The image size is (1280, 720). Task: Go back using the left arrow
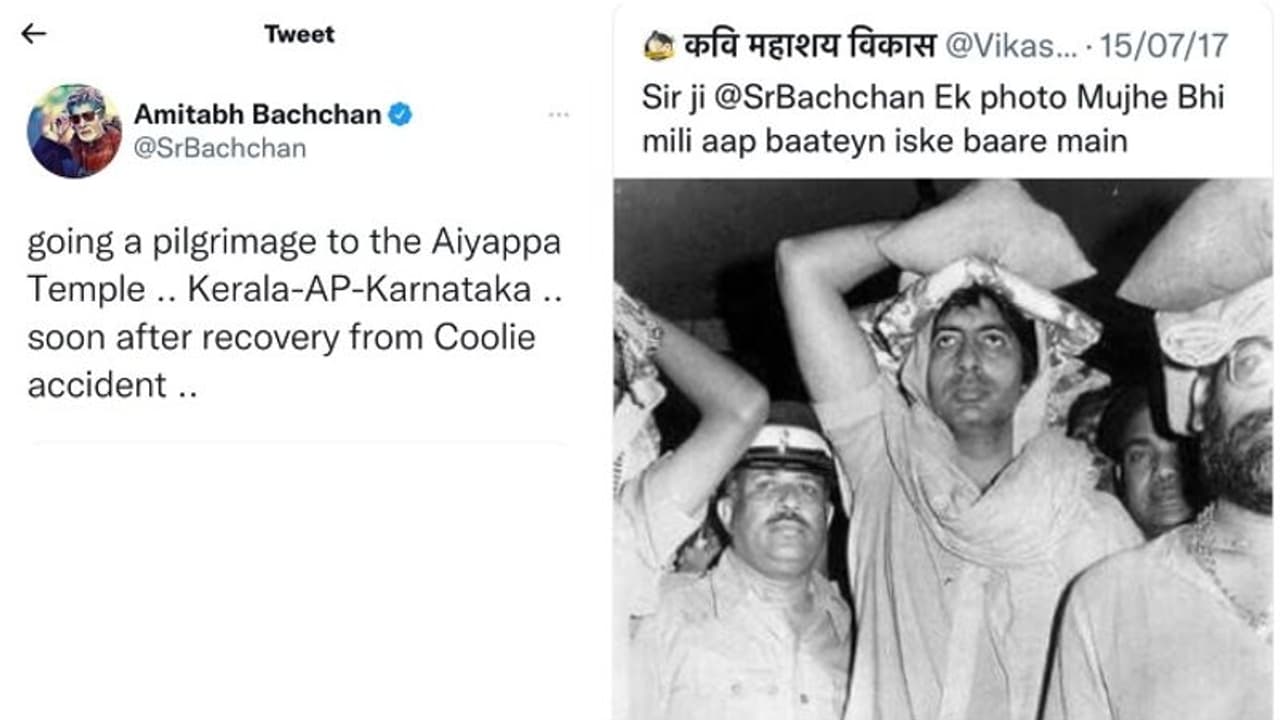[x=34, y=34]
